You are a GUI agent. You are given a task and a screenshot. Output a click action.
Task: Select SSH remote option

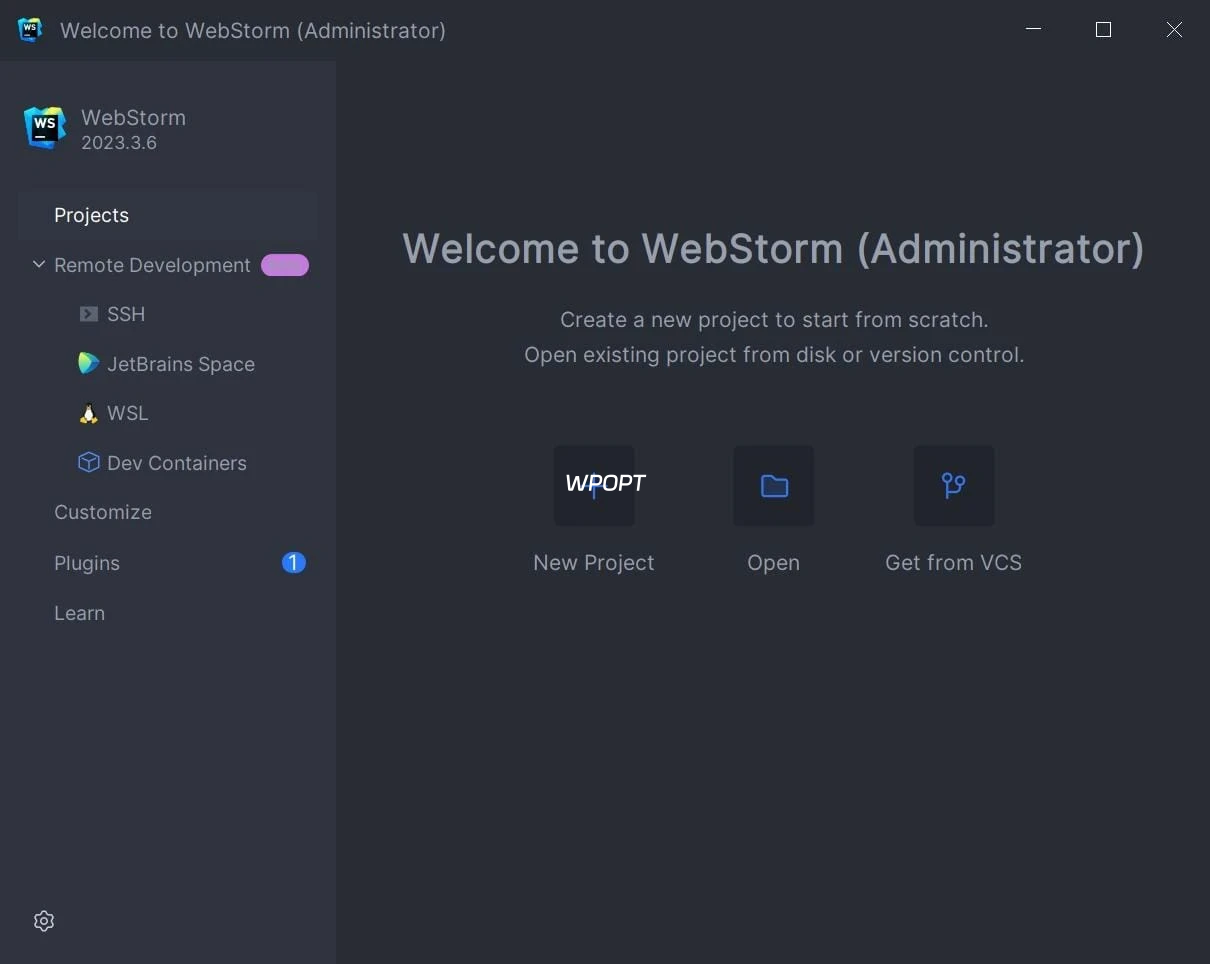pos(126,314)
